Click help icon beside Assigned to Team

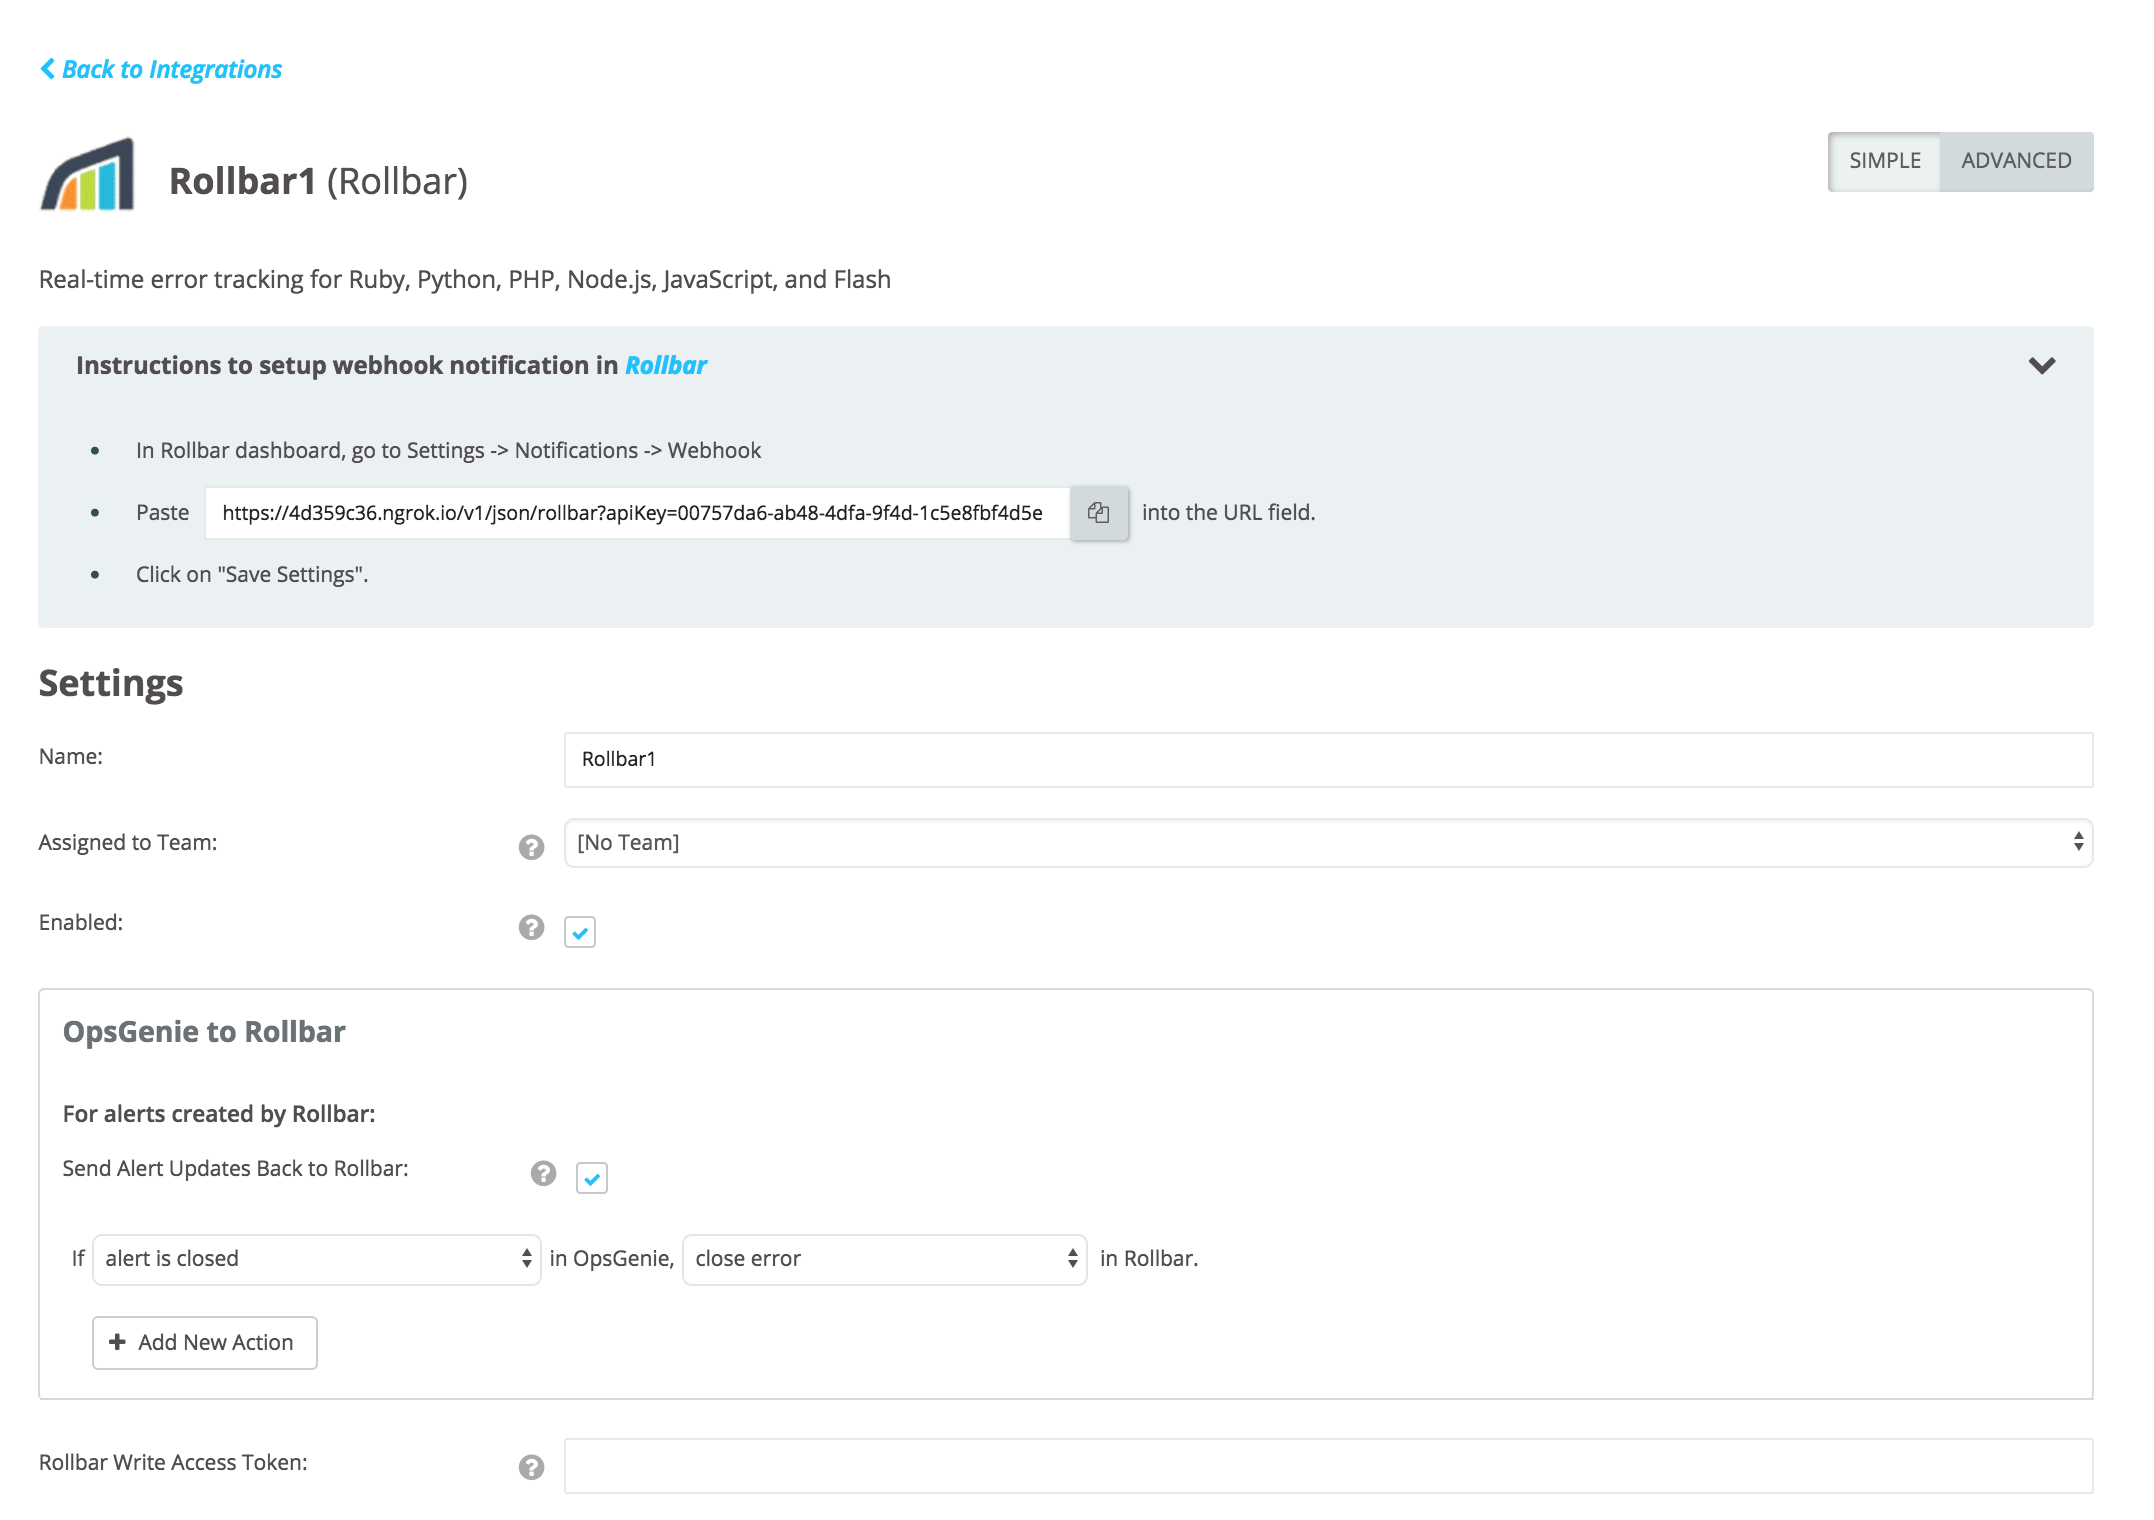point(531,847)
